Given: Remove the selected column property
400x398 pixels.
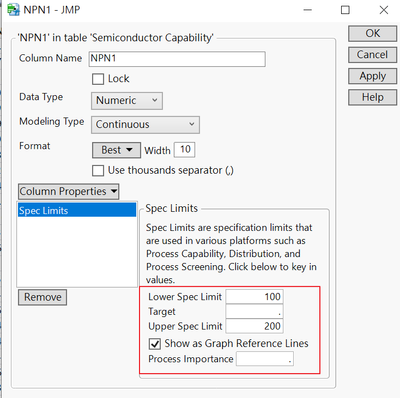Looking at the screenshot, I should point(42,297).
